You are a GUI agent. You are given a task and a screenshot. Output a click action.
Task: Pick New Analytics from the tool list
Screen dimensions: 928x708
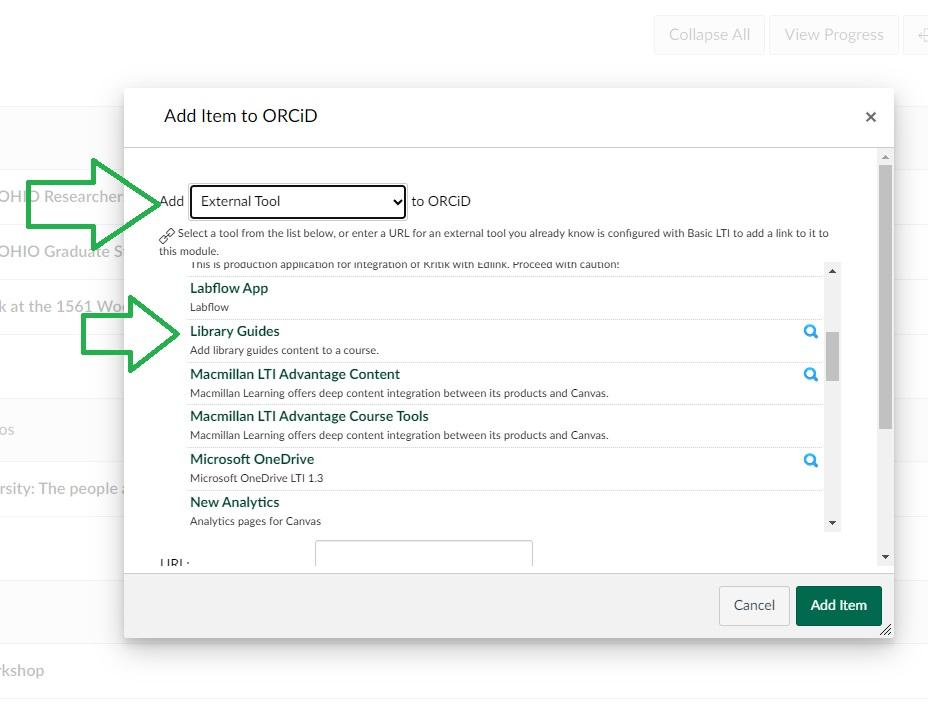[x=235, y=502]
